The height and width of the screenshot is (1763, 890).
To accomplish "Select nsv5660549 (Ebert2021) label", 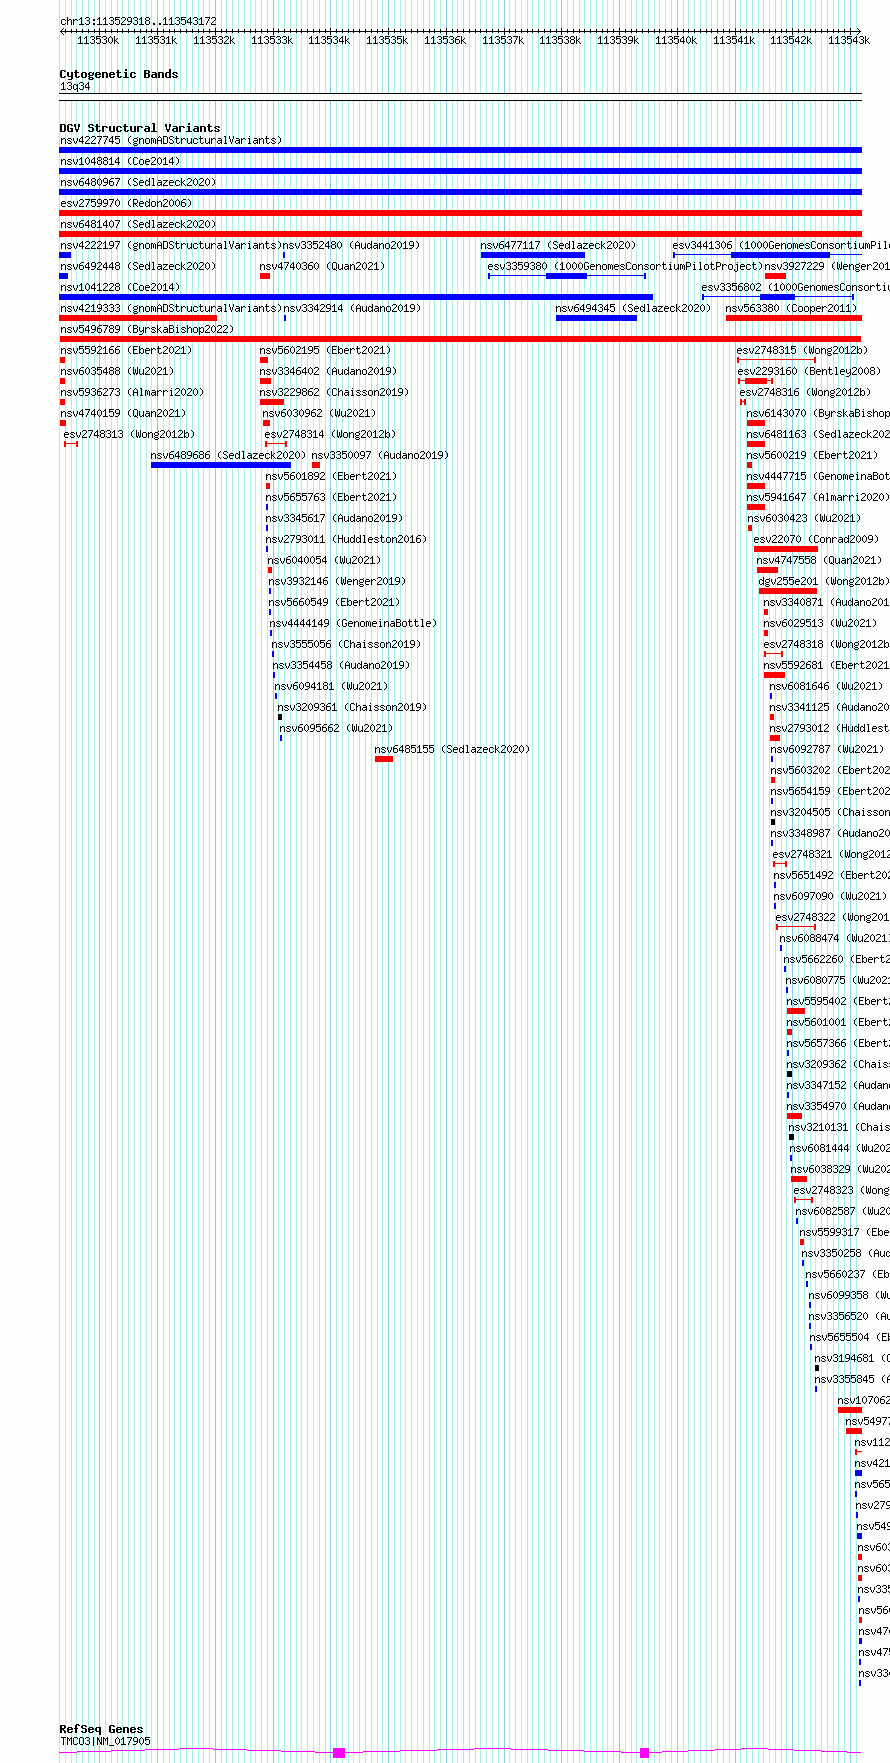I will click(335, 602).
